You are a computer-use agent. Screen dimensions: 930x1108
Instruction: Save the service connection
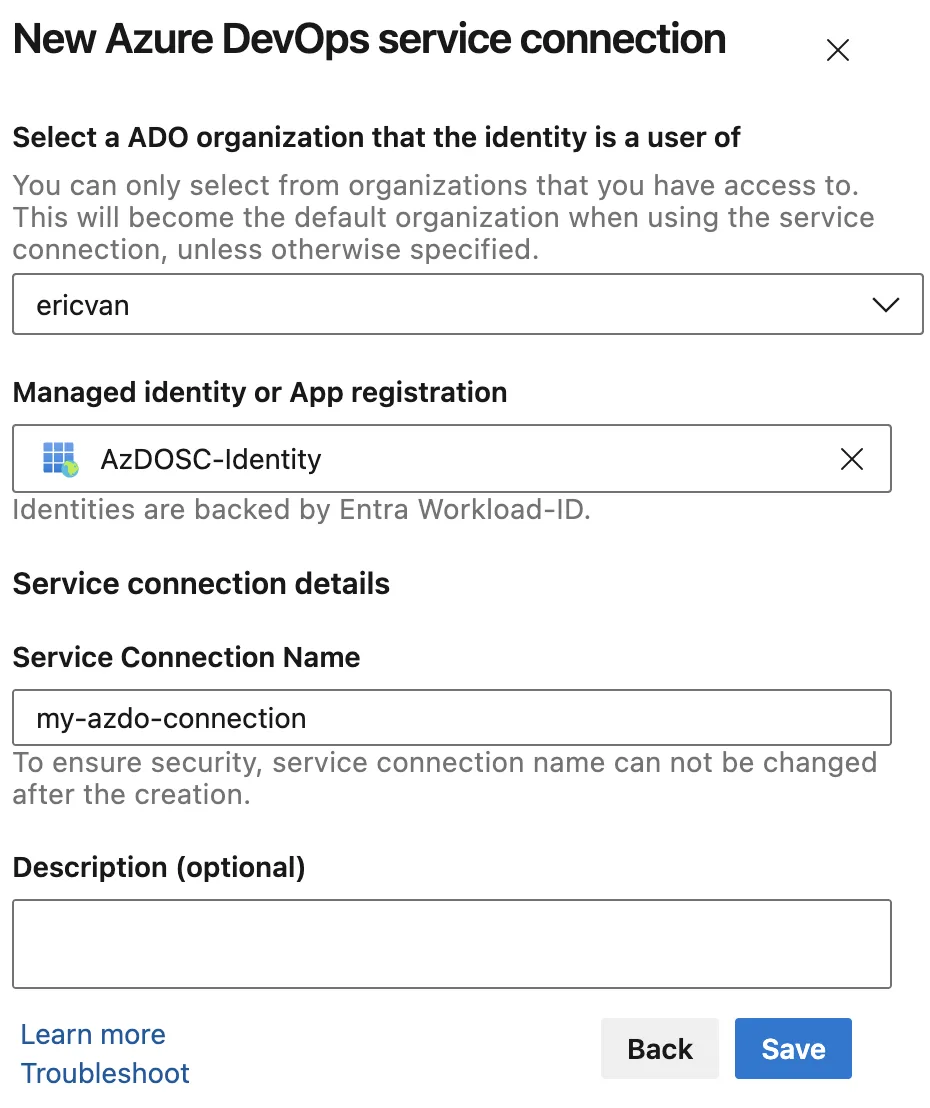793,1049
